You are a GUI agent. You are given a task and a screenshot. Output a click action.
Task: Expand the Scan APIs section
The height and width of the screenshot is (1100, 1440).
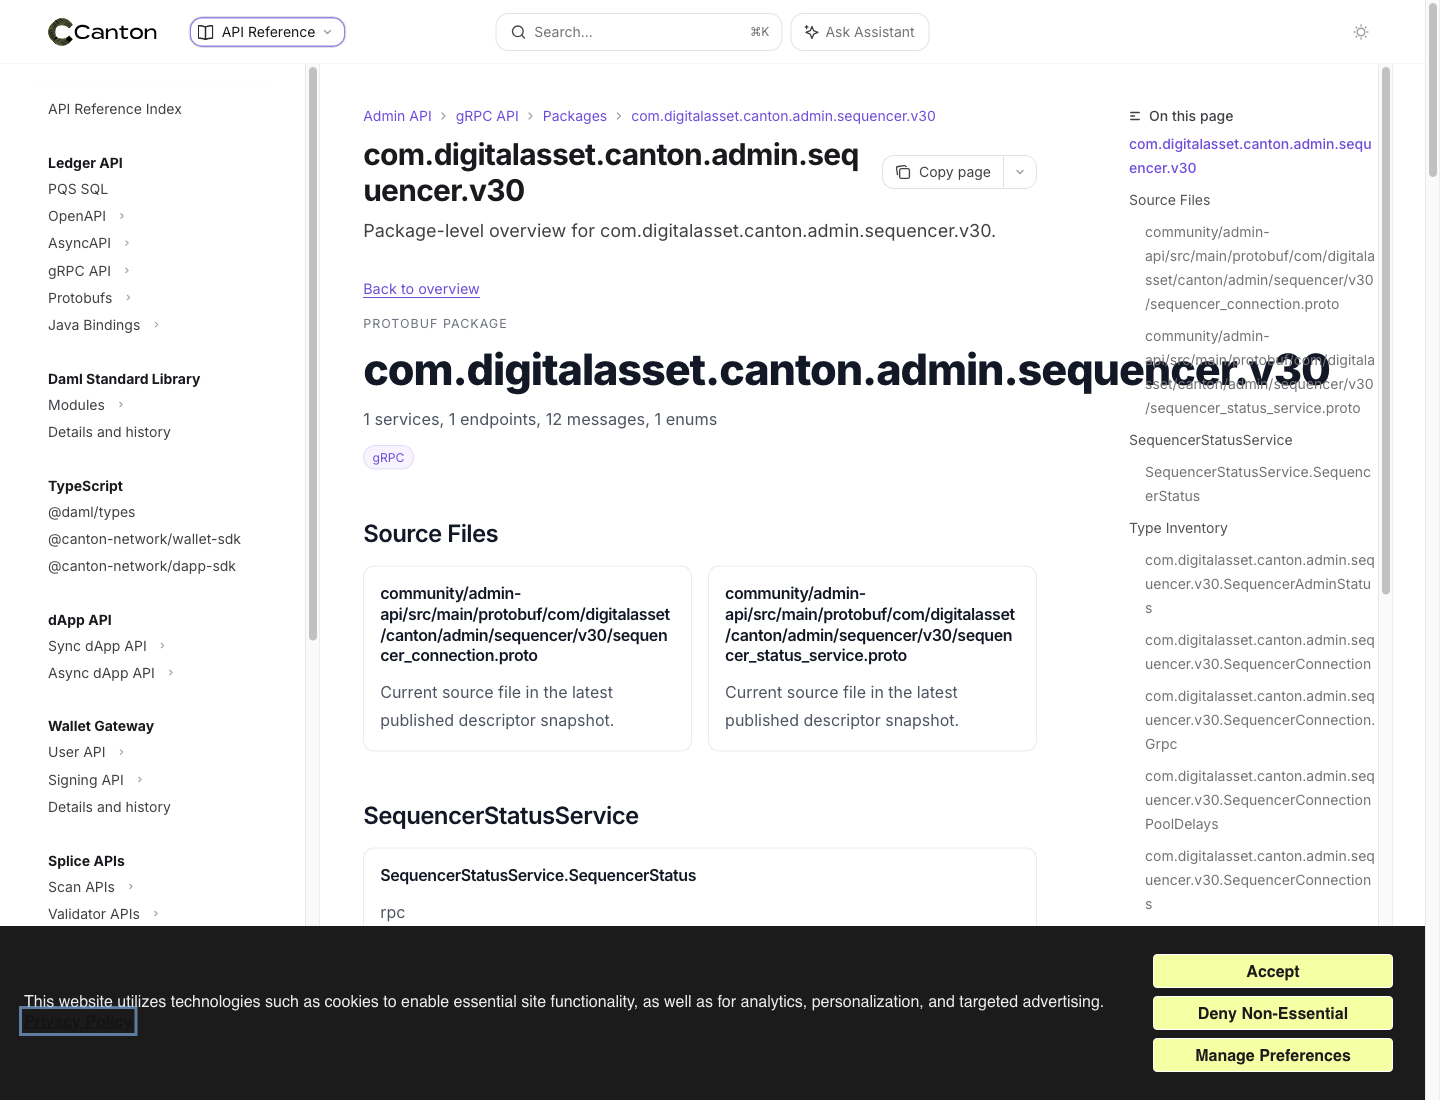click(91, 887)
